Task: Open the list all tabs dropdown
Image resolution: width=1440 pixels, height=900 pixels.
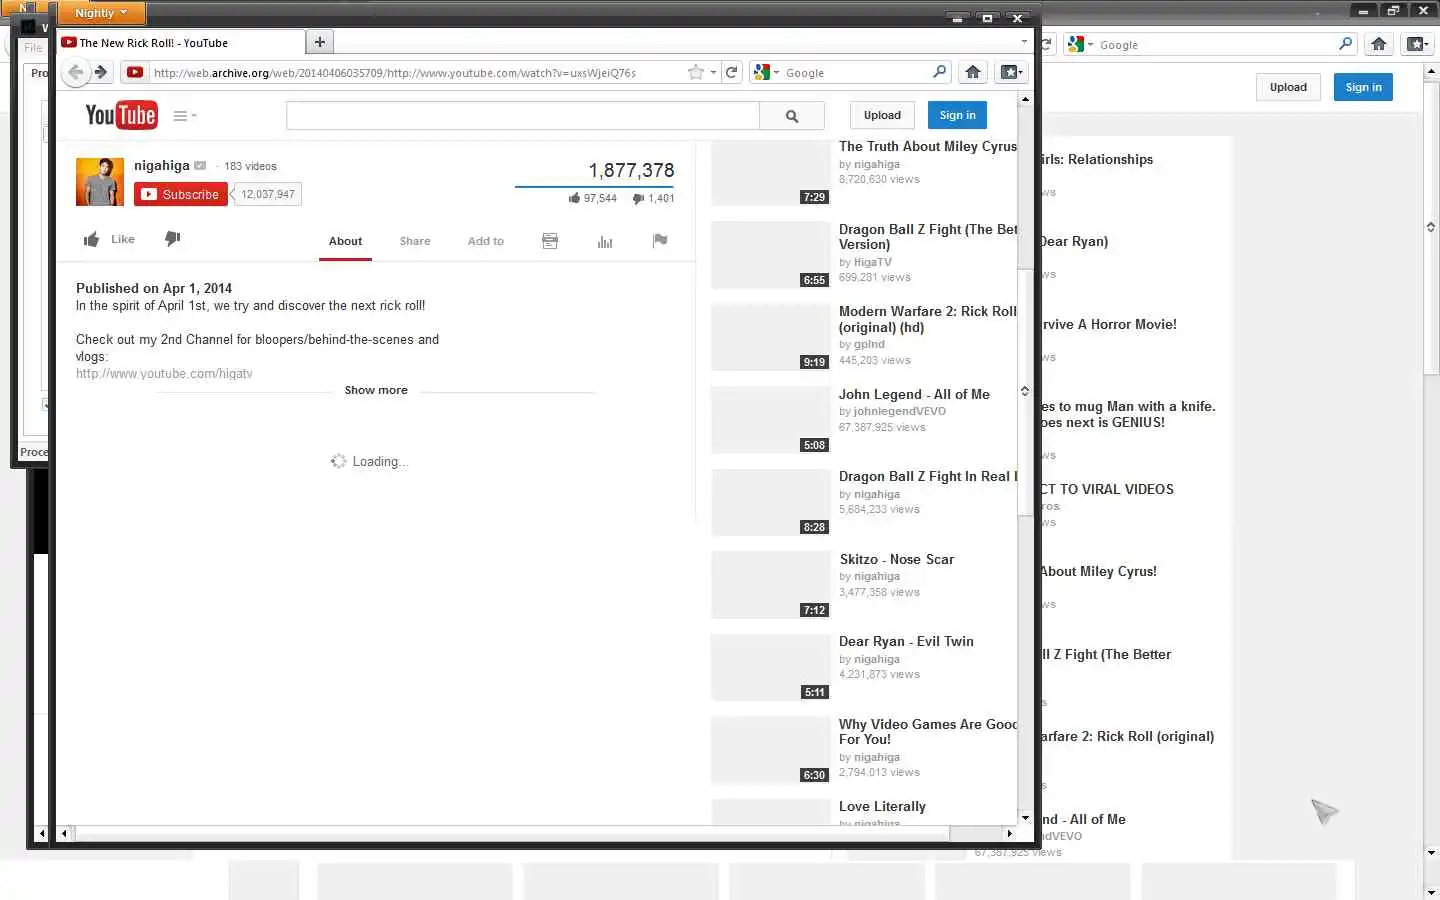Action: point(1024,42)
